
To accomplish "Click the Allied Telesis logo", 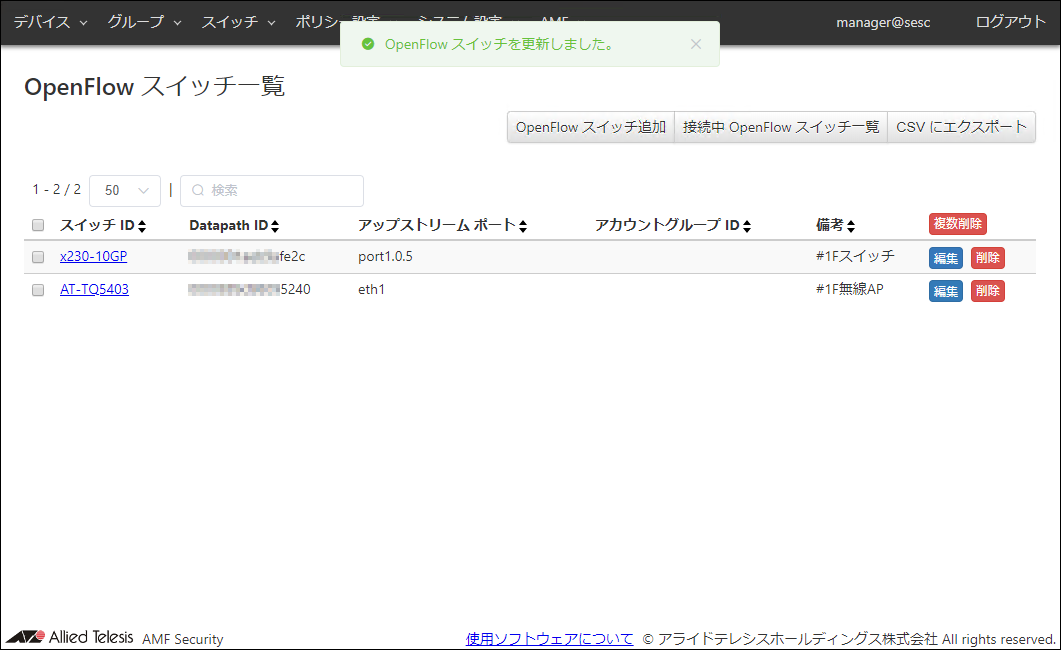I will 70,637.
